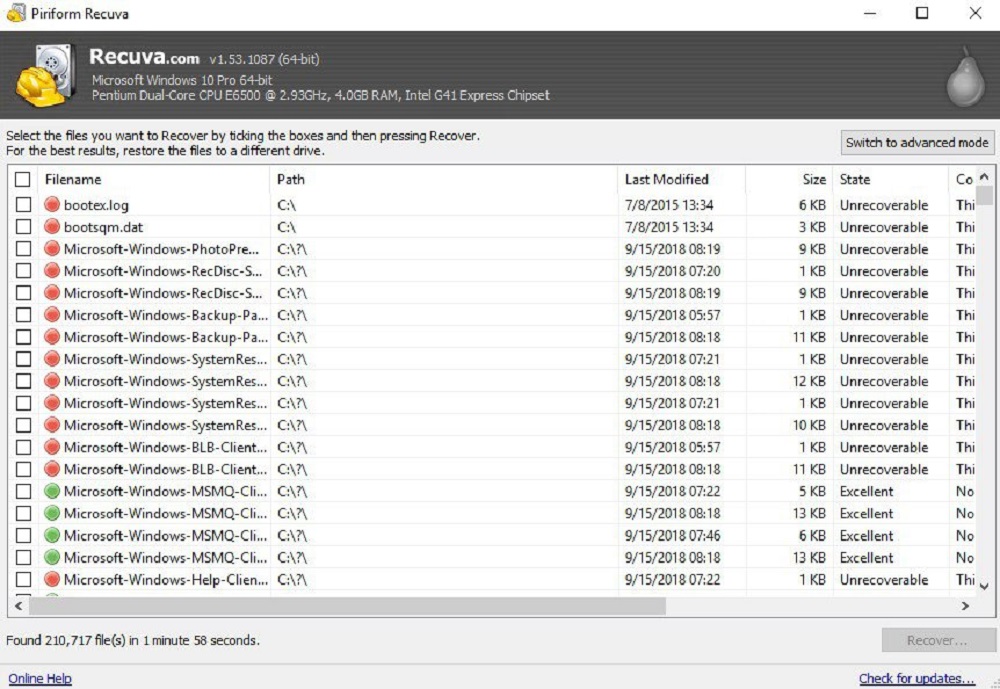Click red icon of 12 KB SystemRes file
The width and height of the screenshot is (1000, 689).
(52, 381)
